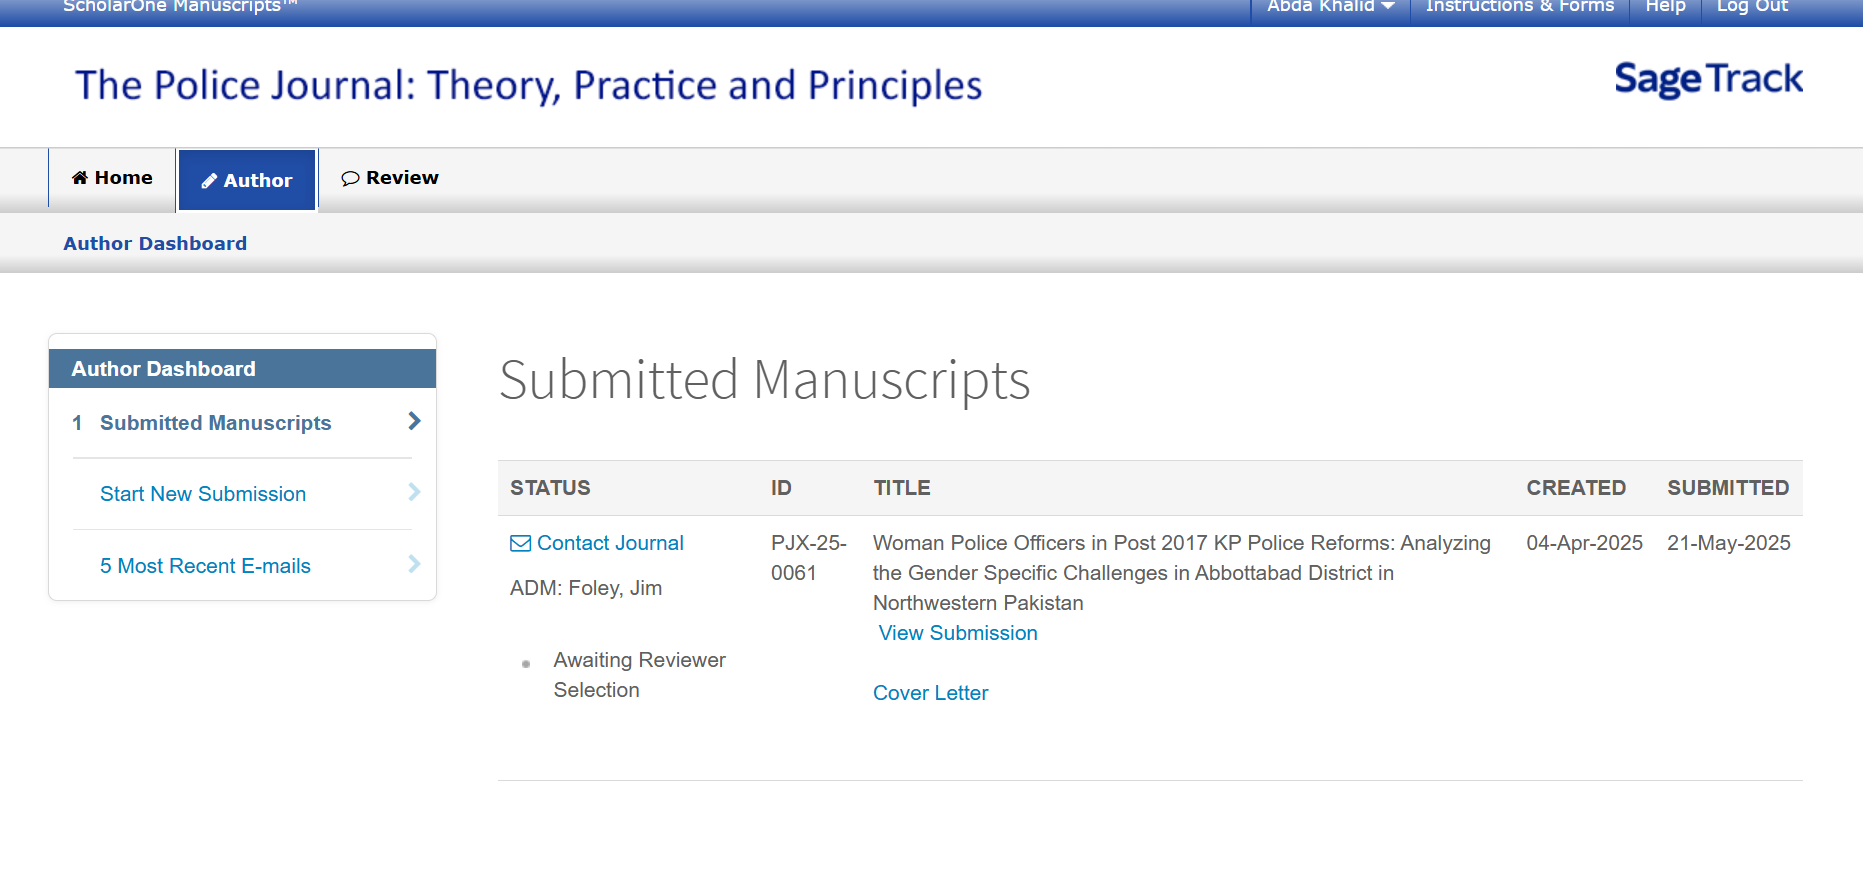Start New Submission from the sidebar

click(x=203, y=494)
